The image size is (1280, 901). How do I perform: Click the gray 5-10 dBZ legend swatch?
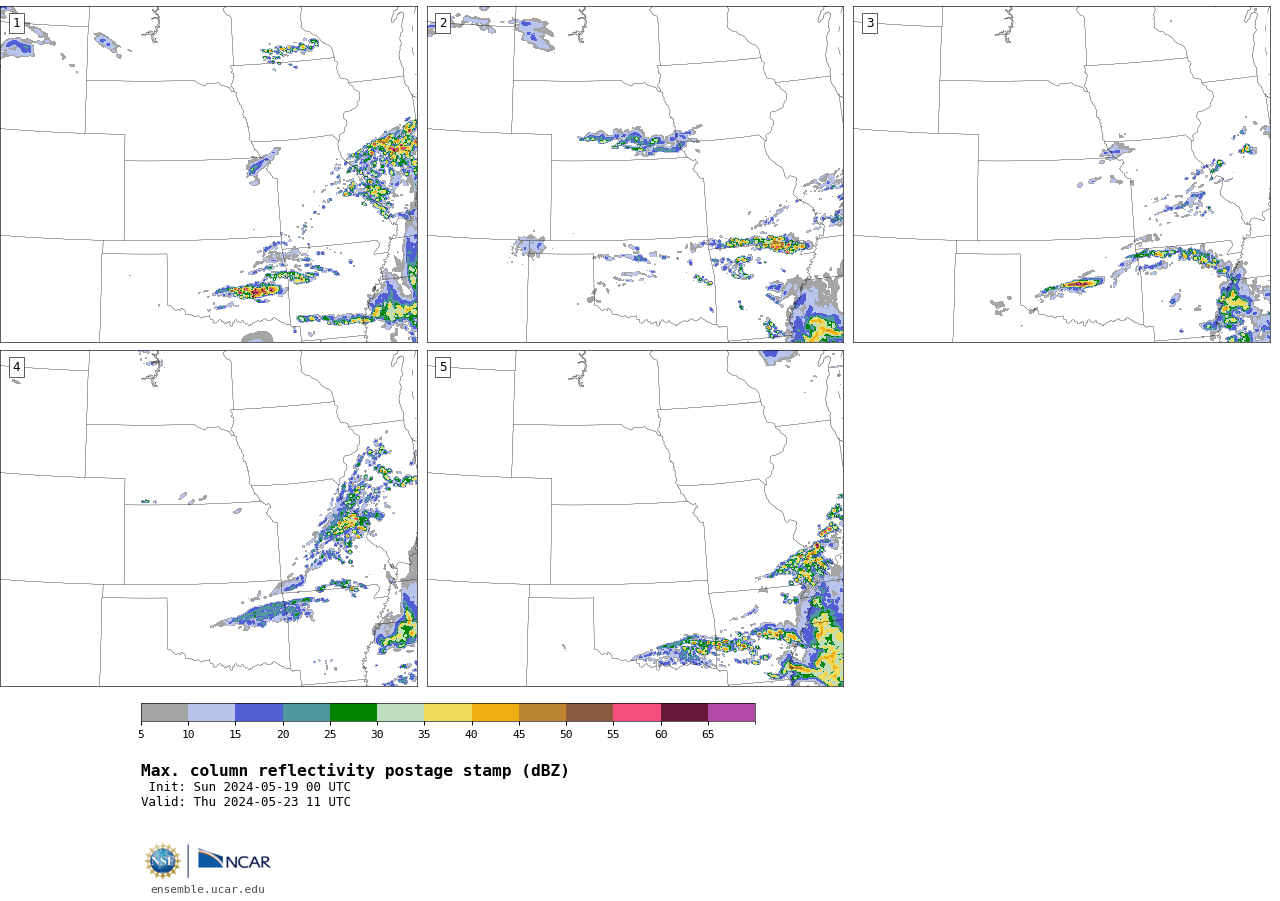point(164,713)
